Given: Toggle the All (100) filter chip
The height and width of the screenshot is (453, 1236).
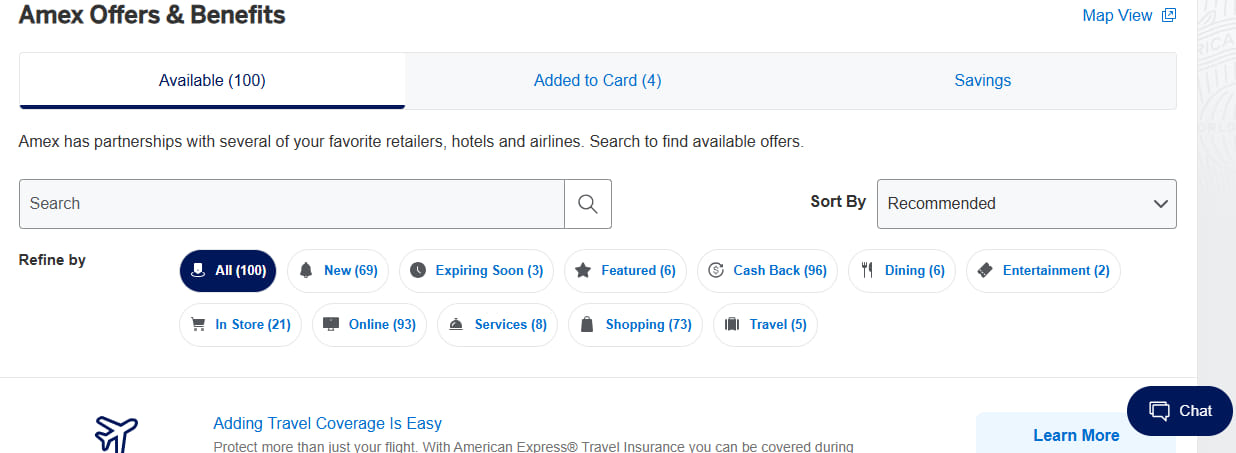Looking at the screenshot, I should pos(228,270).
